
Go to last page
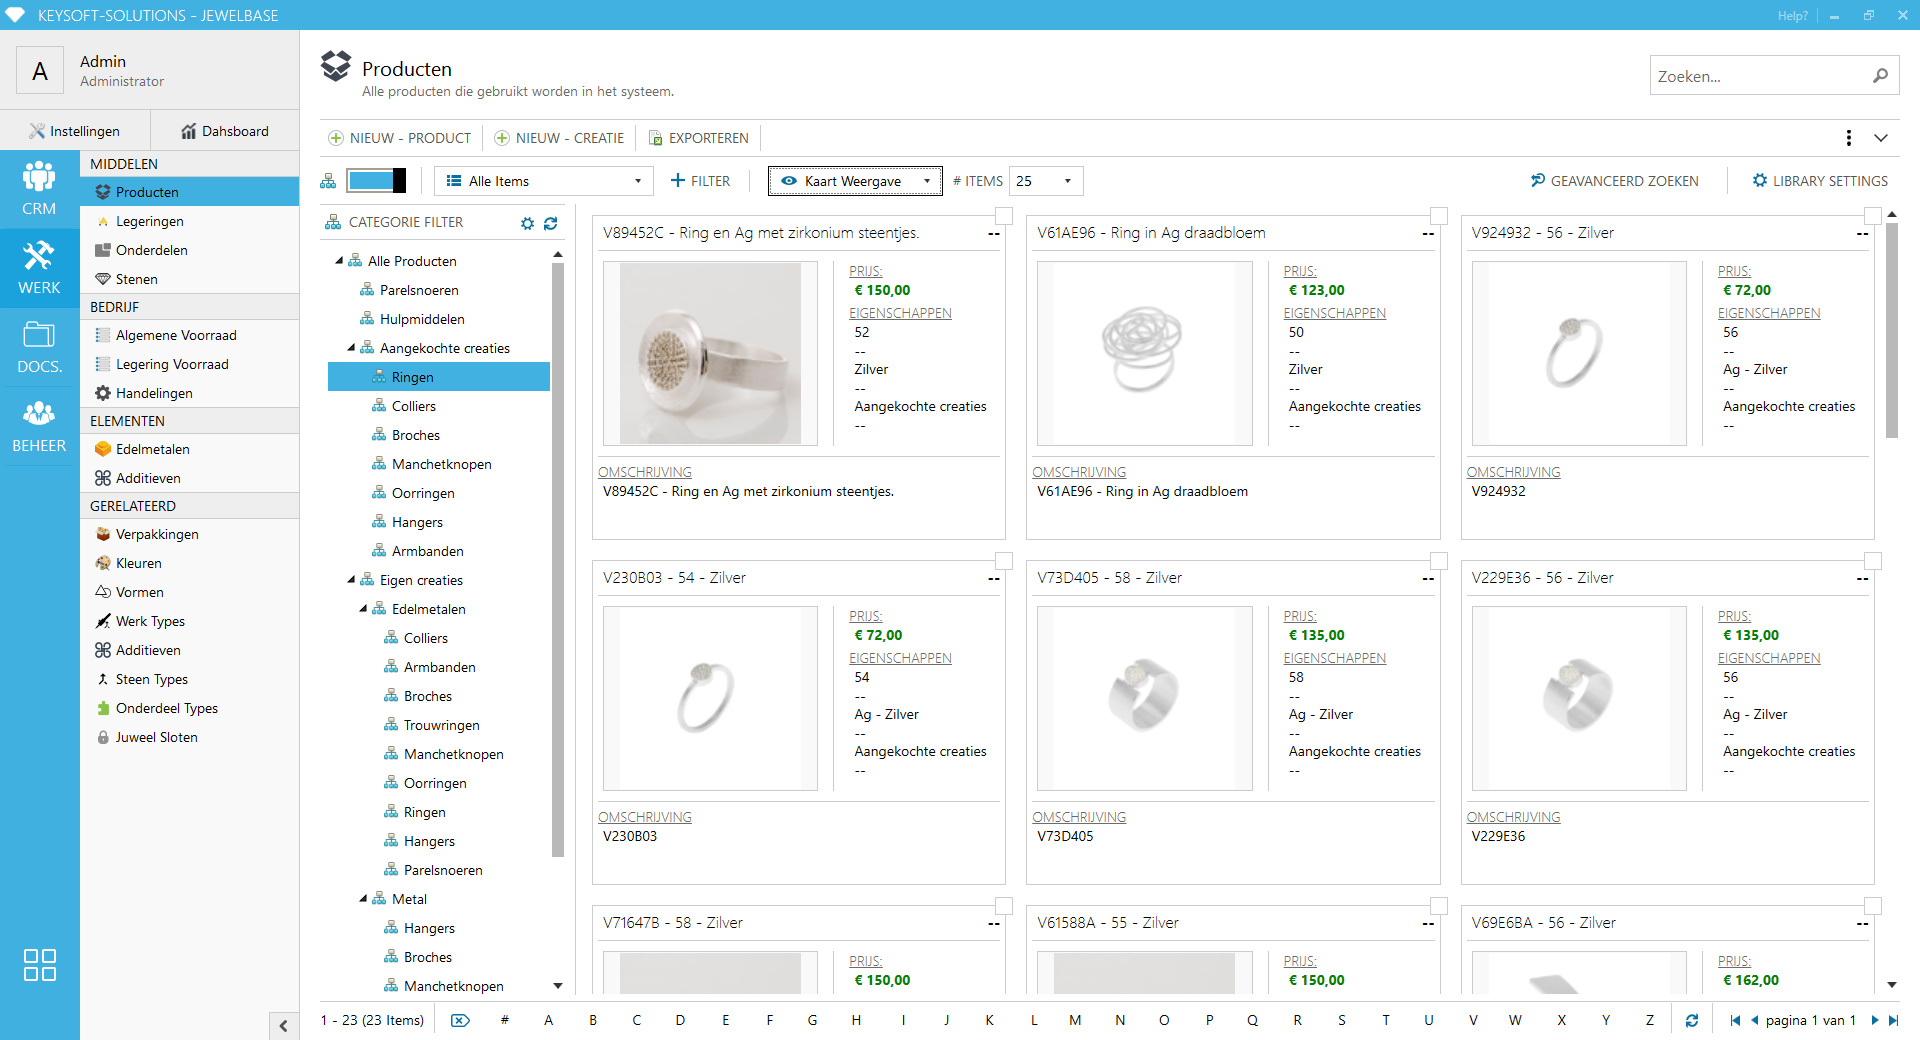click(x=1892, y=1020)
